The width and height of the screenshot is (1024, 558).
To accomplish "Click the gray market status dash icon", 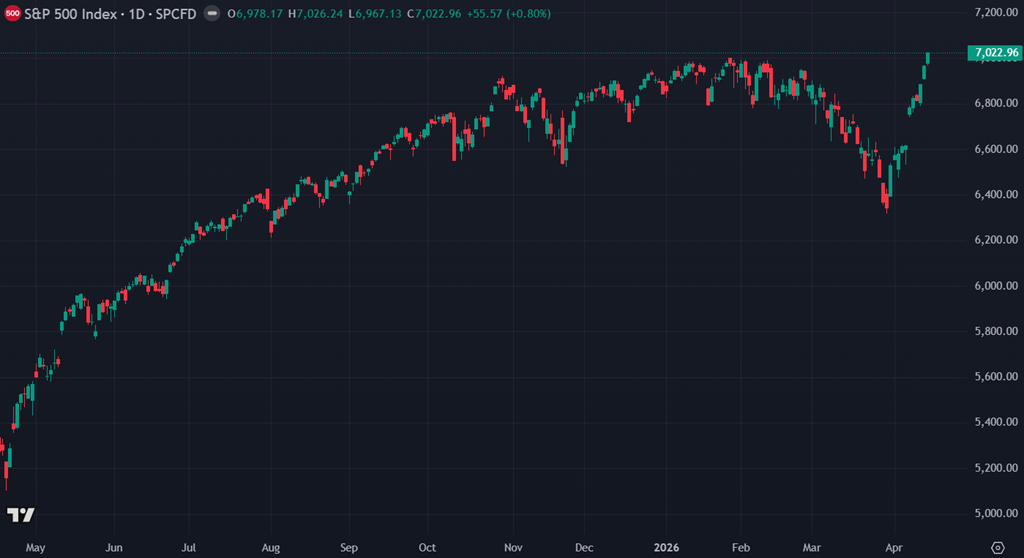I will tap(211, 14).
